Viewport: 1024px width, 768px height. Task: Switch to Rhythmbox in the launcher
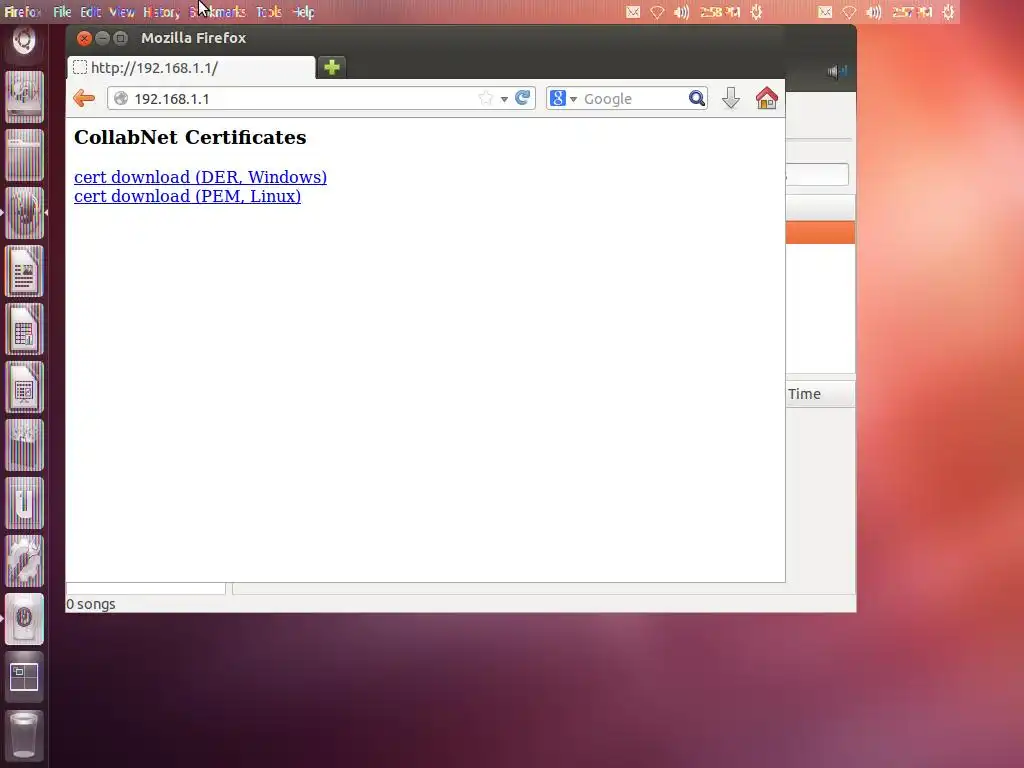click(x=25, y=619)
